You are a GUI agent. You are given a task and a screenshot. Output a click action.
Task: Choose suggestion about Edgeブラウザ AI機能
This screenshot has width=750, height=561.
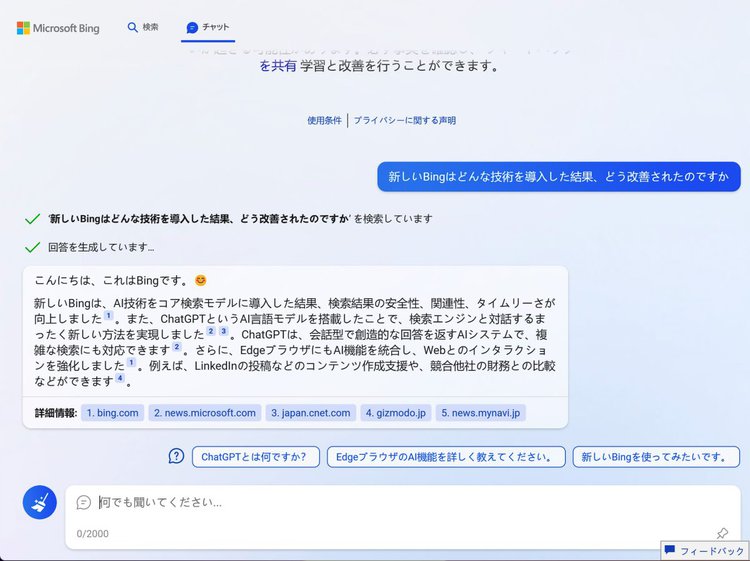(x=446, y=457)
